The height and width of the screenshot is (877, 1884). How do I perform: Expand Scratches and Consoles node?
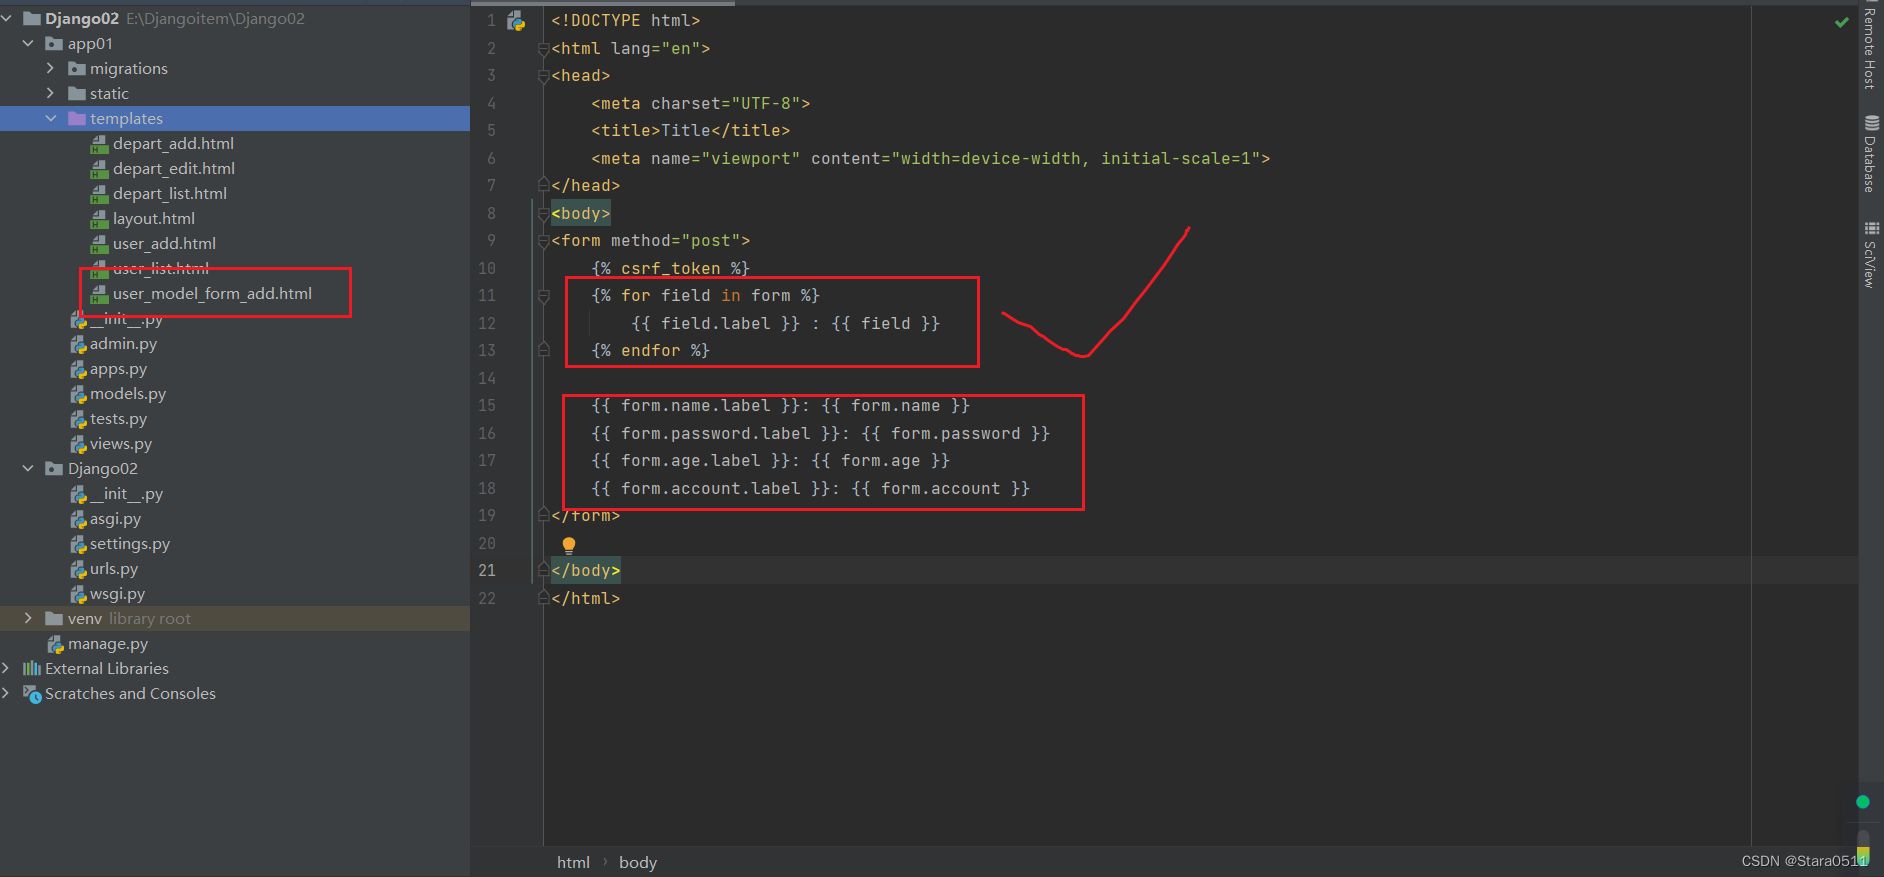(6, 693)
